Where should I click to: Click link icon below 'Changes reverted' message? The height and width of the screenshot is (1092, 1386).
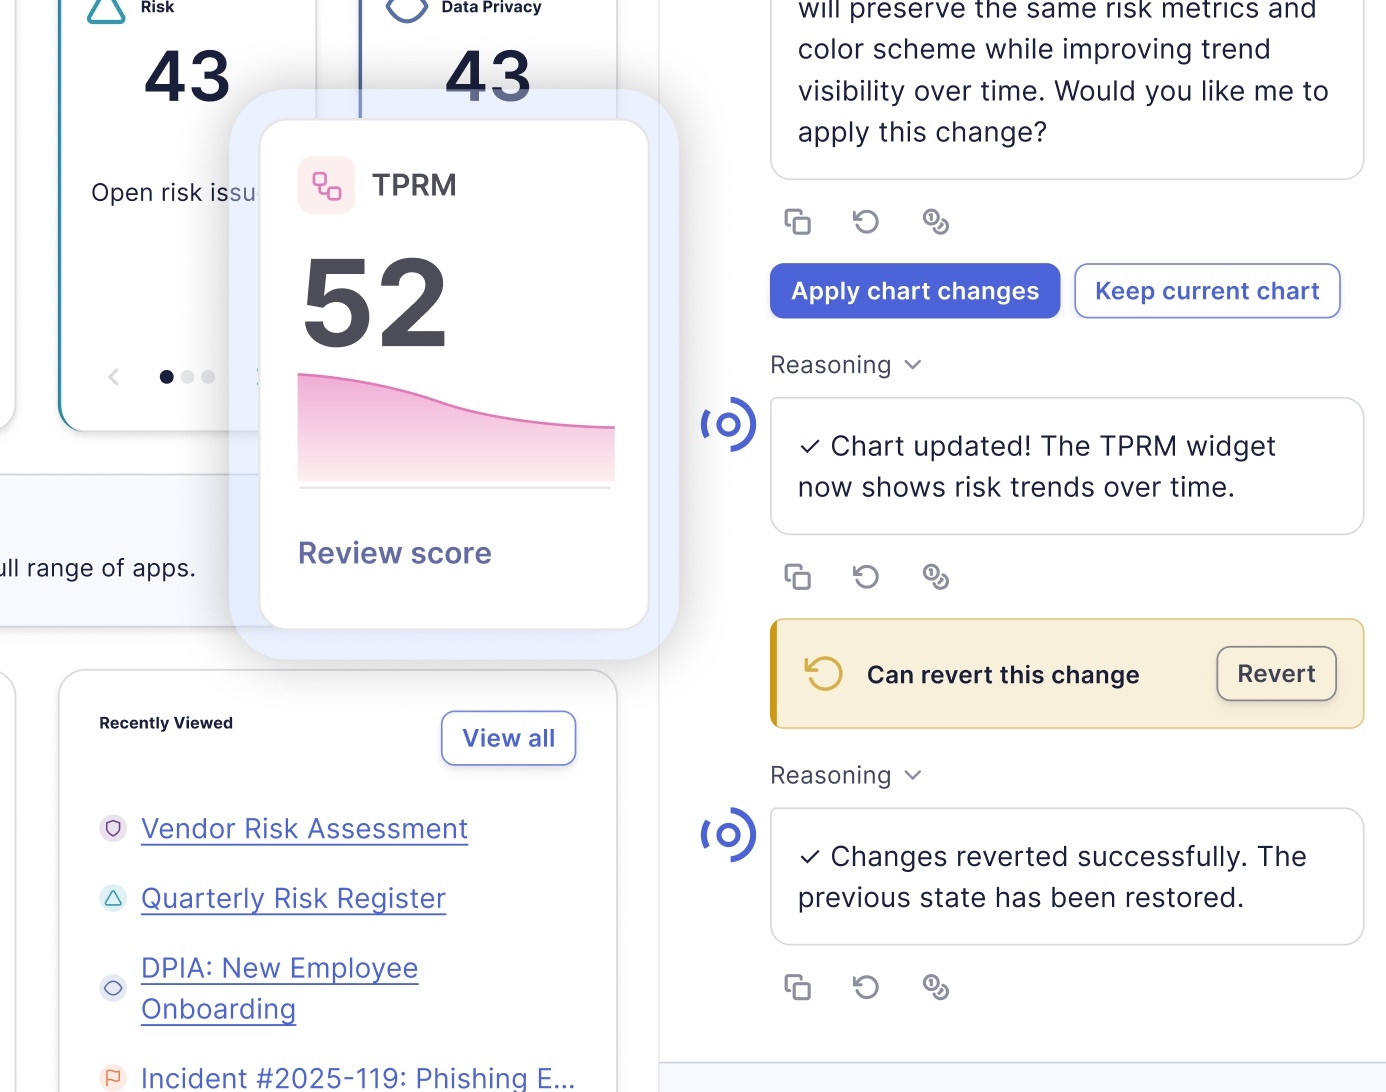click(x=935, y=988)
